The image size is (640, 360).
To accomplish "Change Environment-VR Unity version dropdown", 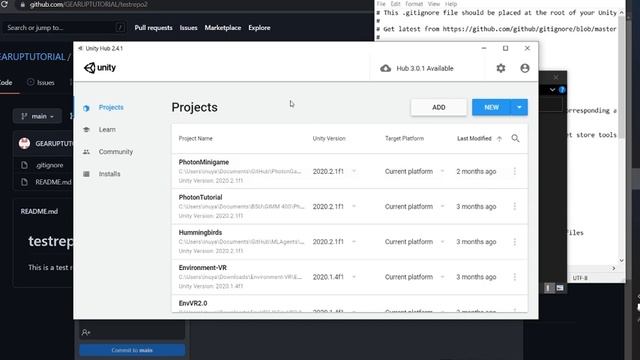I will pyautogui.click(x=354, y=277).
